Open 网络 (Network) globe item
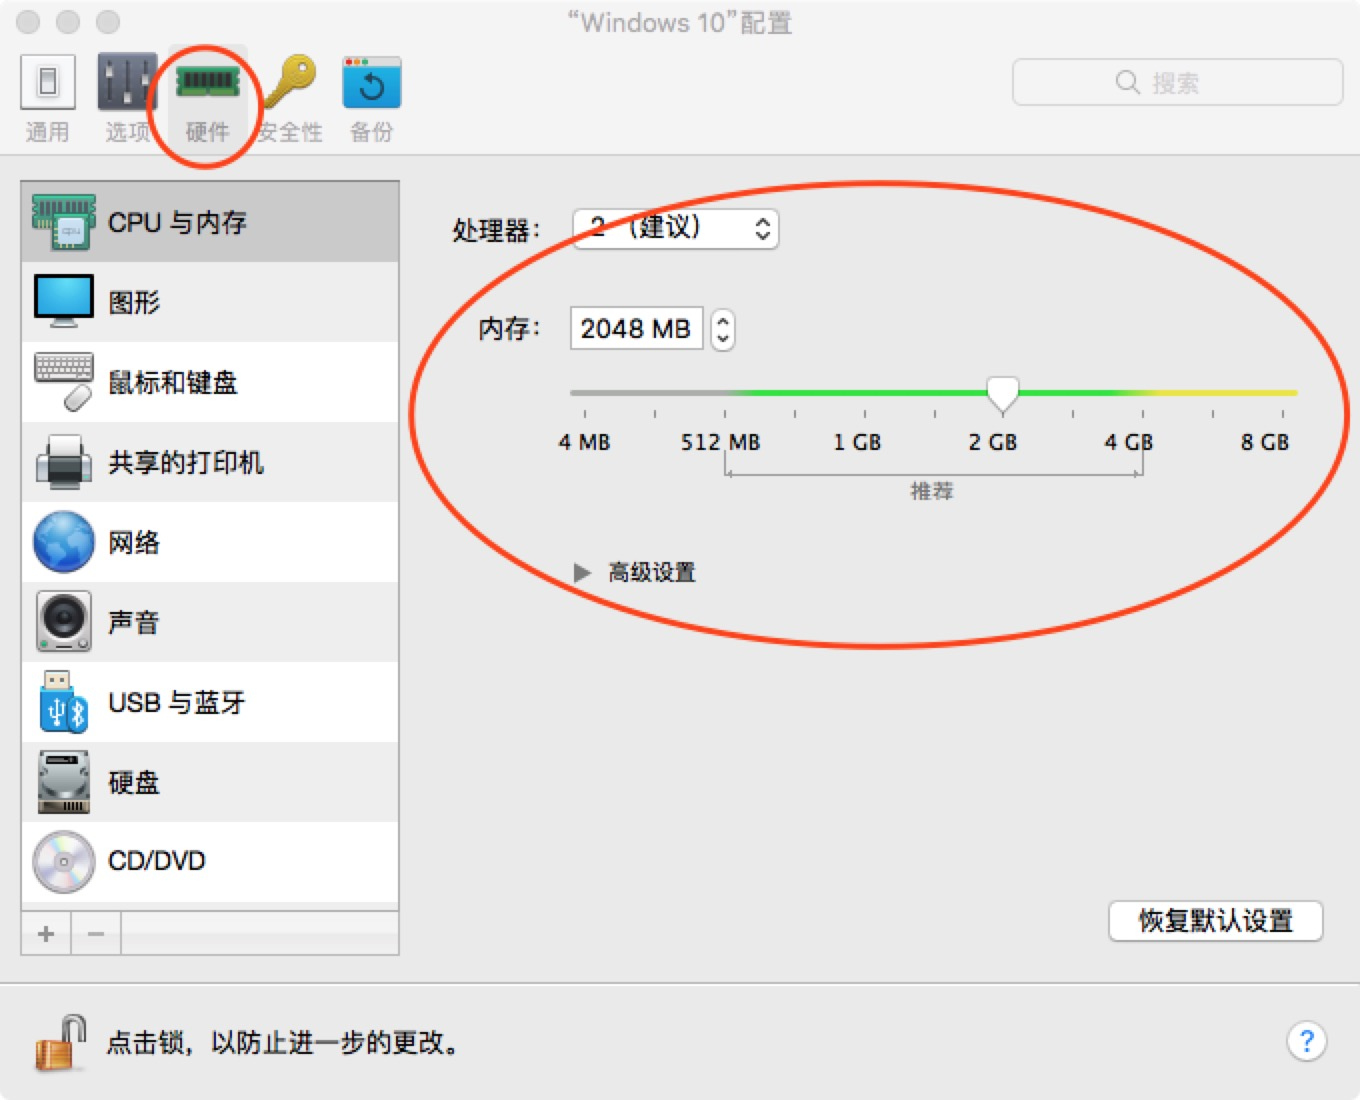This screenshot has width=1360, height=1100. (x=210, y=542)
